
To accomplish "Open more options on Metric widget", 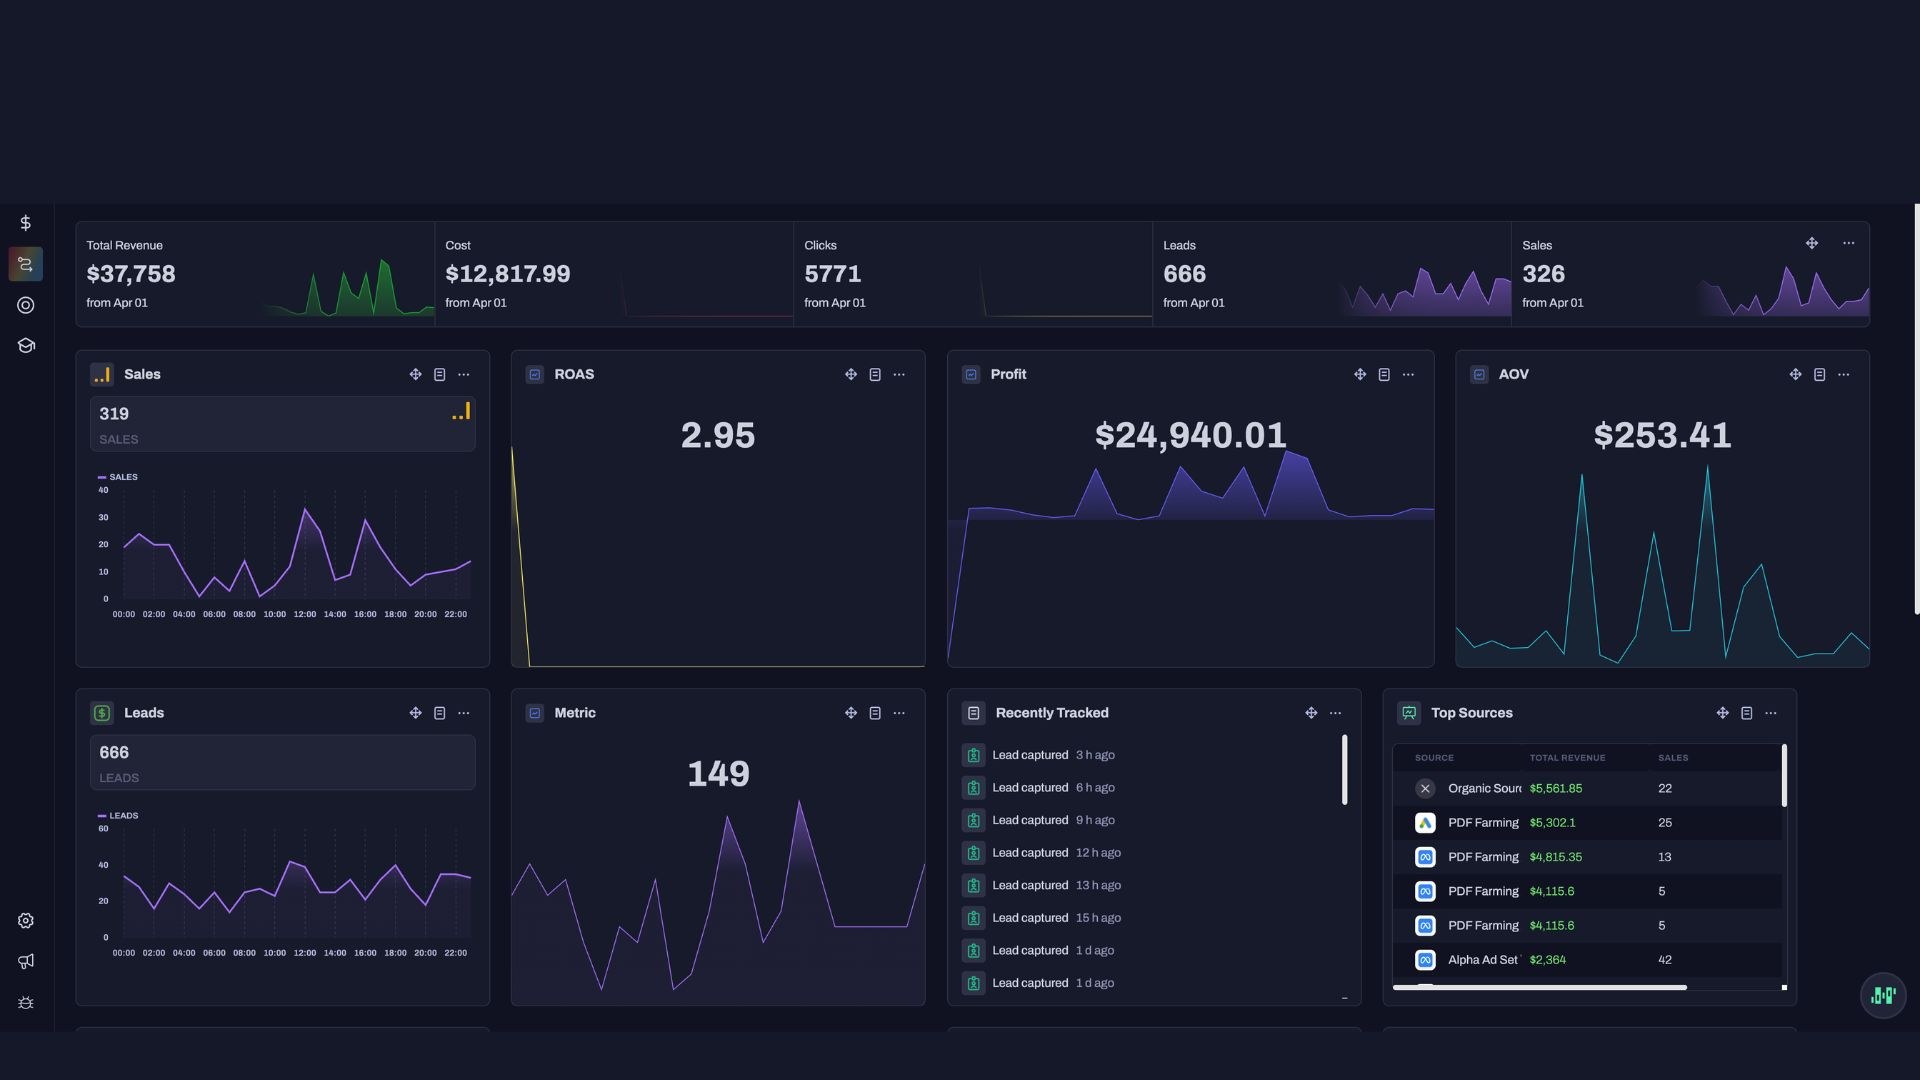I will tap(899, 713).
